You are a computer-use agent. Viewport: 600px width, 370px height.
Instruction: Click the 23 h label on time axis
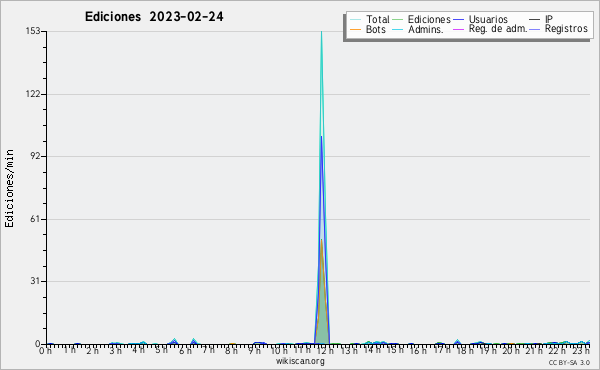pos(582,350)
